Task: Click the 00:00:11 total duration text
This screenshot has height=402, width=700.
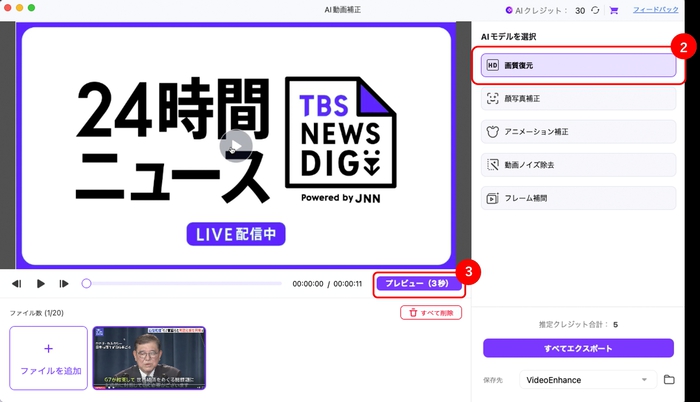Action: tap(348, 284)
